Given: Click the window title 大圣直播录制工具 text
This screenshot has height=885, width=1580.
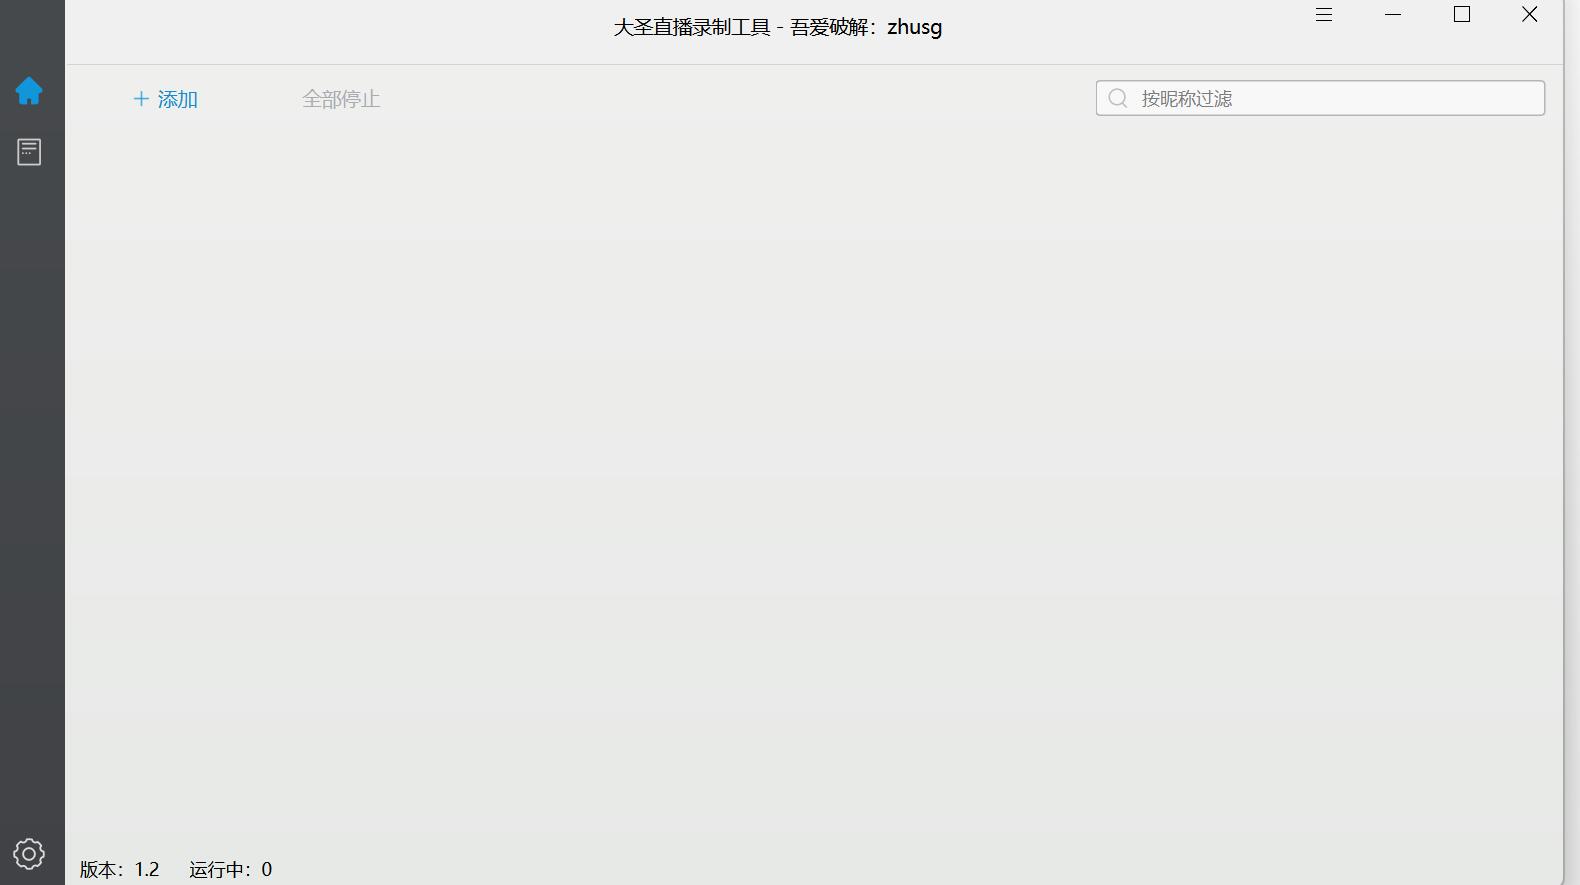Looking at the screenshot, I should (692, 28).
